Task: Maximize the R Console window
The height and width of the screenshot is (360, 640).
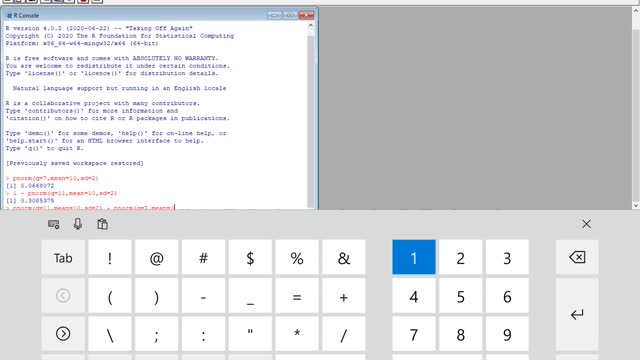Action: tap(290, 15)
